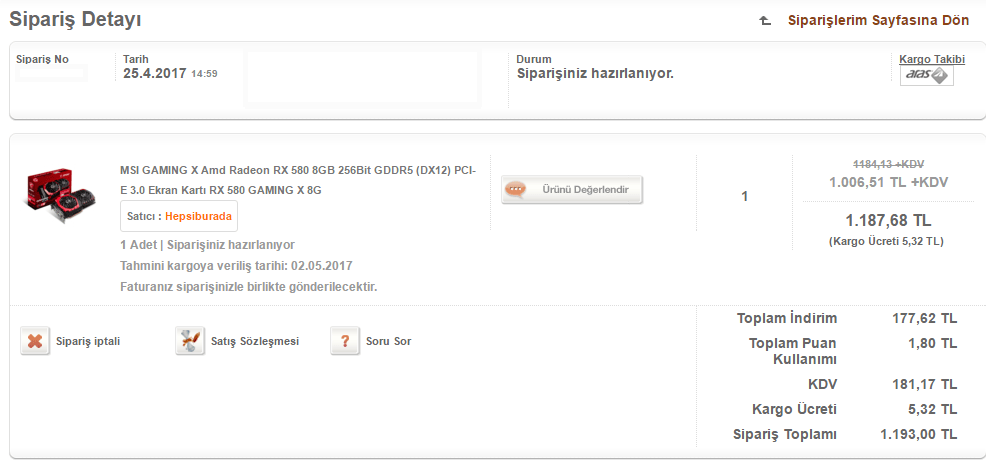
Task: Open MSI GAMING X Radeon RX 580 product title
Action: click(x=298, y=180)
